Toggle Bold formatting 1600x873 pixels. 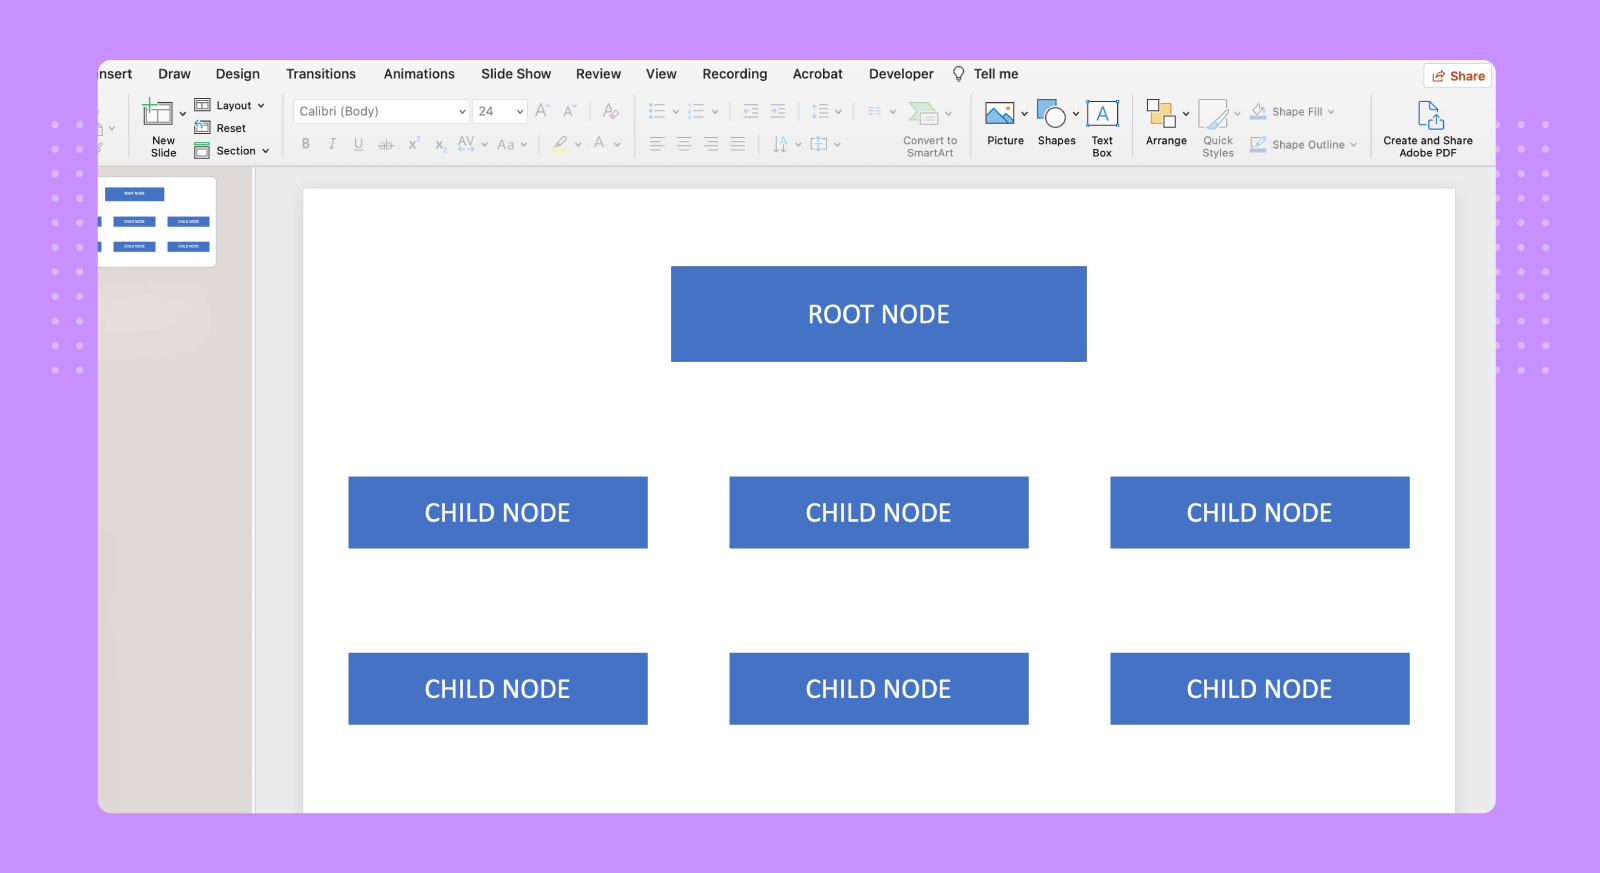tap(306, 144)
